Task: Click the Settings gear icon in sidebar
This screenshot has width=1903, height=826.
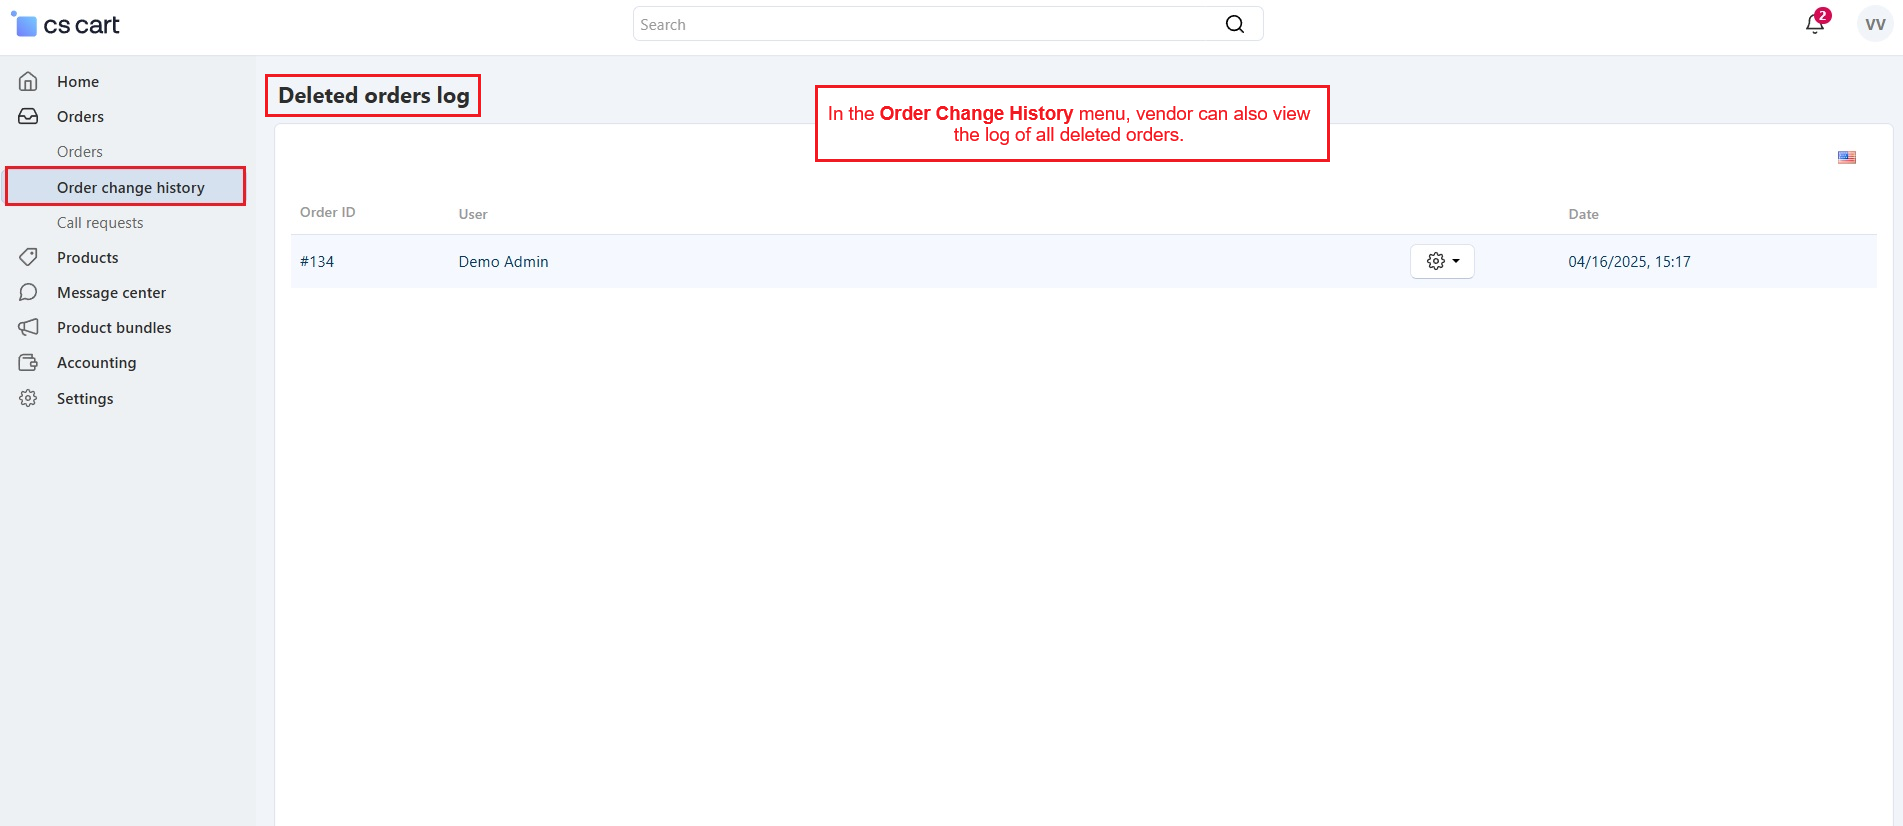Action: 28,398
